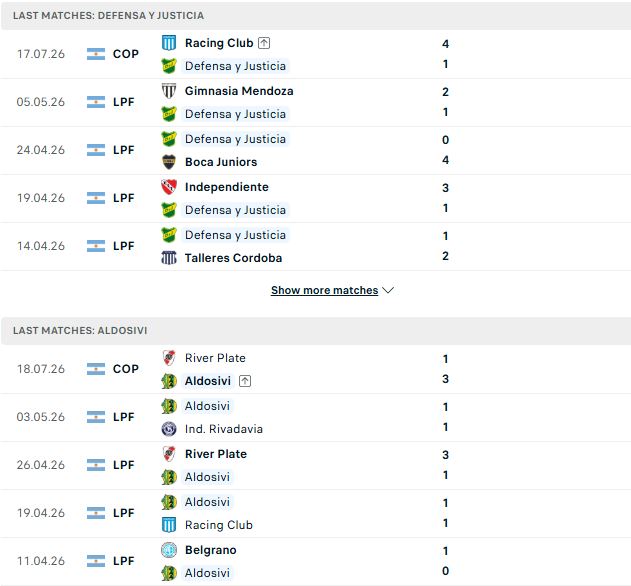Click the Ind. Rivadavia team crest
Viewport: 631px width, 586px height.
[169, 429]
